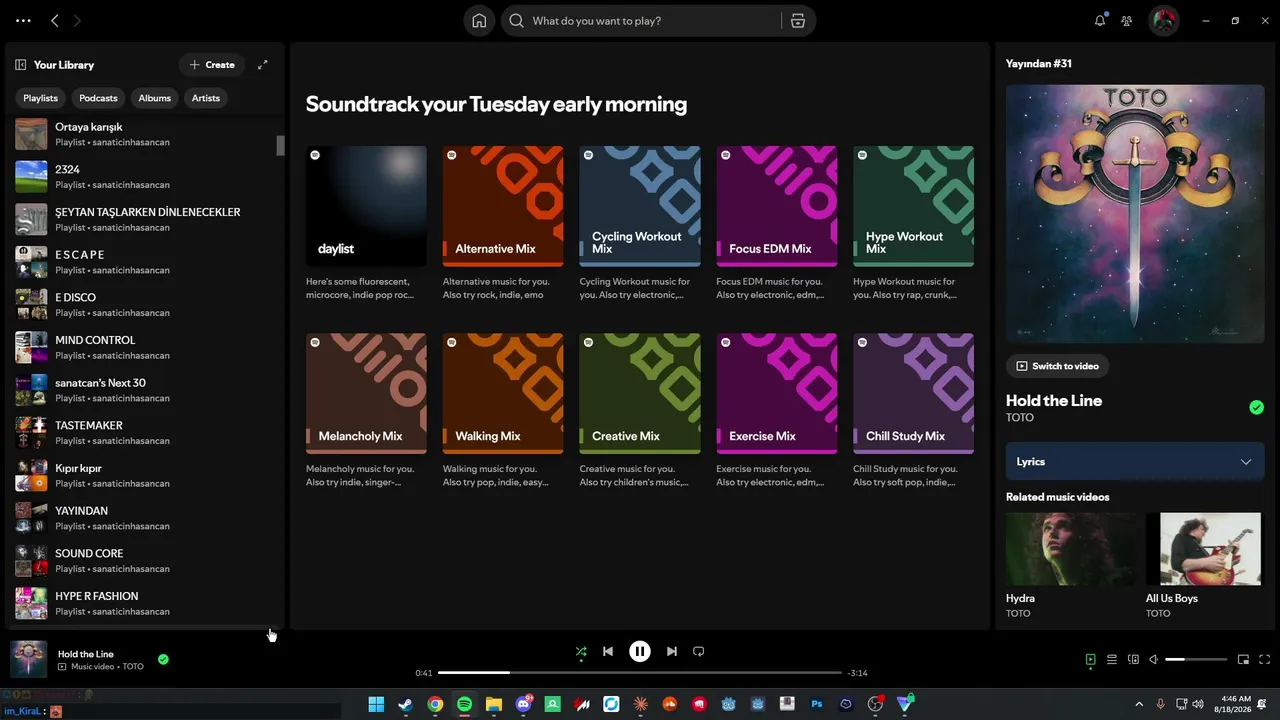Filter library by Albums
The width and height of the screenshot is (1280, 720).
[155, 98]
